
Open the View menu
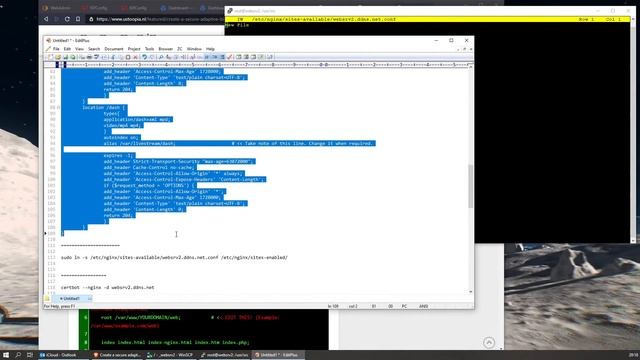pyautogui.click(x=79, y=49)
